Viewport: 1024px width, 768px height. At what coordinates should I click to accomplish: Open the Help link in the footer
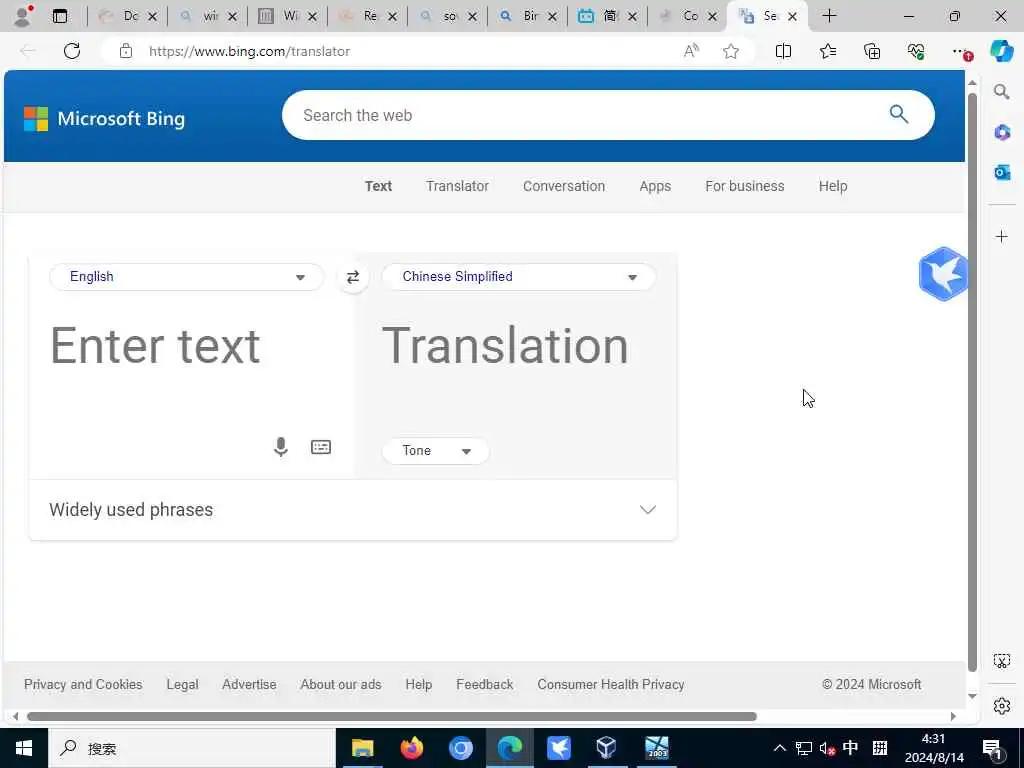tap(419, 684)
